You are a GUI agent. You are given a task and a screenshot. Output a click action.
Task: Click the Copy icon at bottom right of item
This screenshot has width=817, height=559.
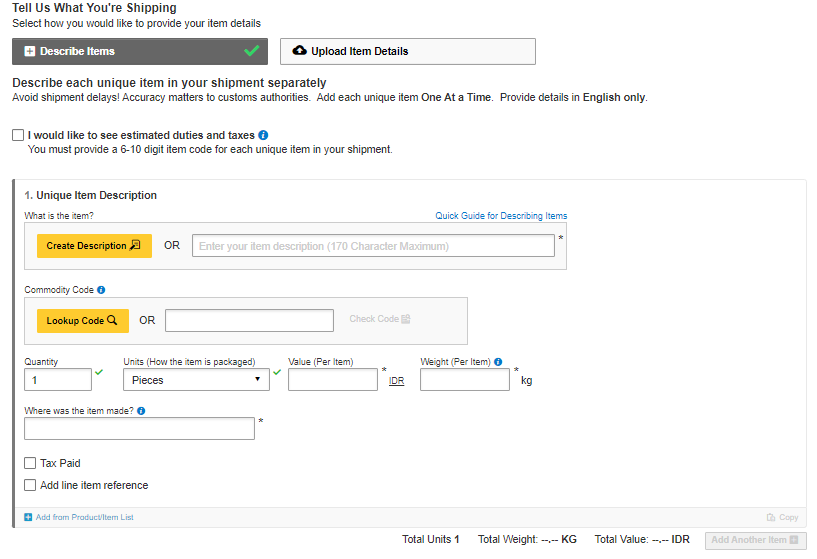click(771, 517)
